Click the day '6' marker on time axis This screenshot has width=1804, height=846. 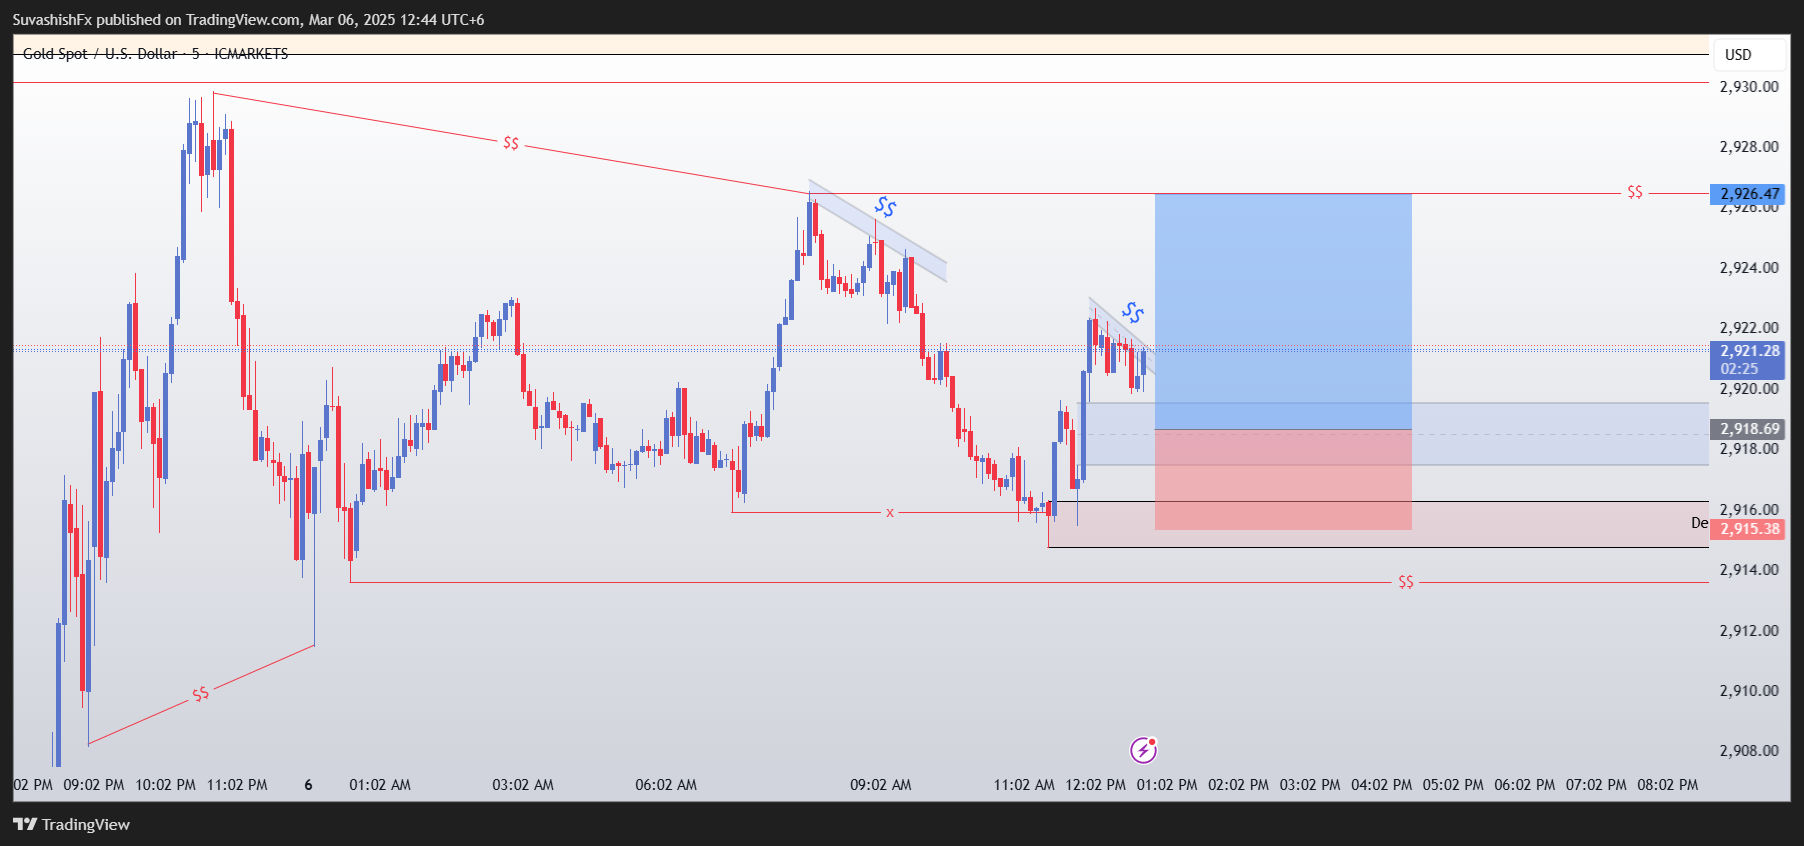tap(308, 785)
